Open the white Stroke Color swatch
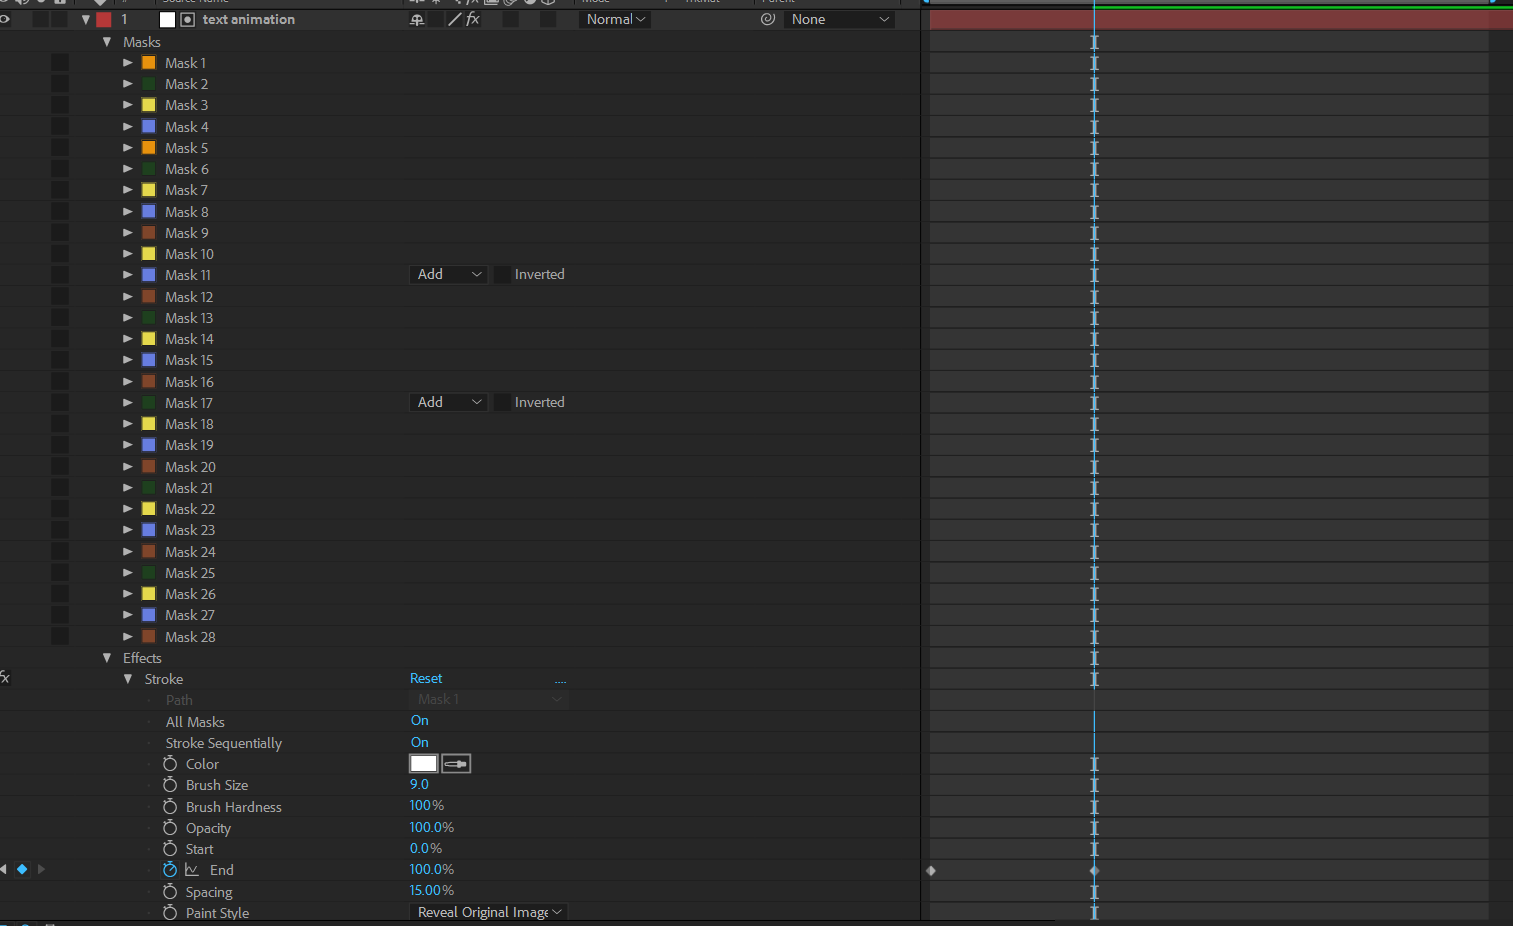The width and height of the screenshot is (1513, 926). [424, 764]
